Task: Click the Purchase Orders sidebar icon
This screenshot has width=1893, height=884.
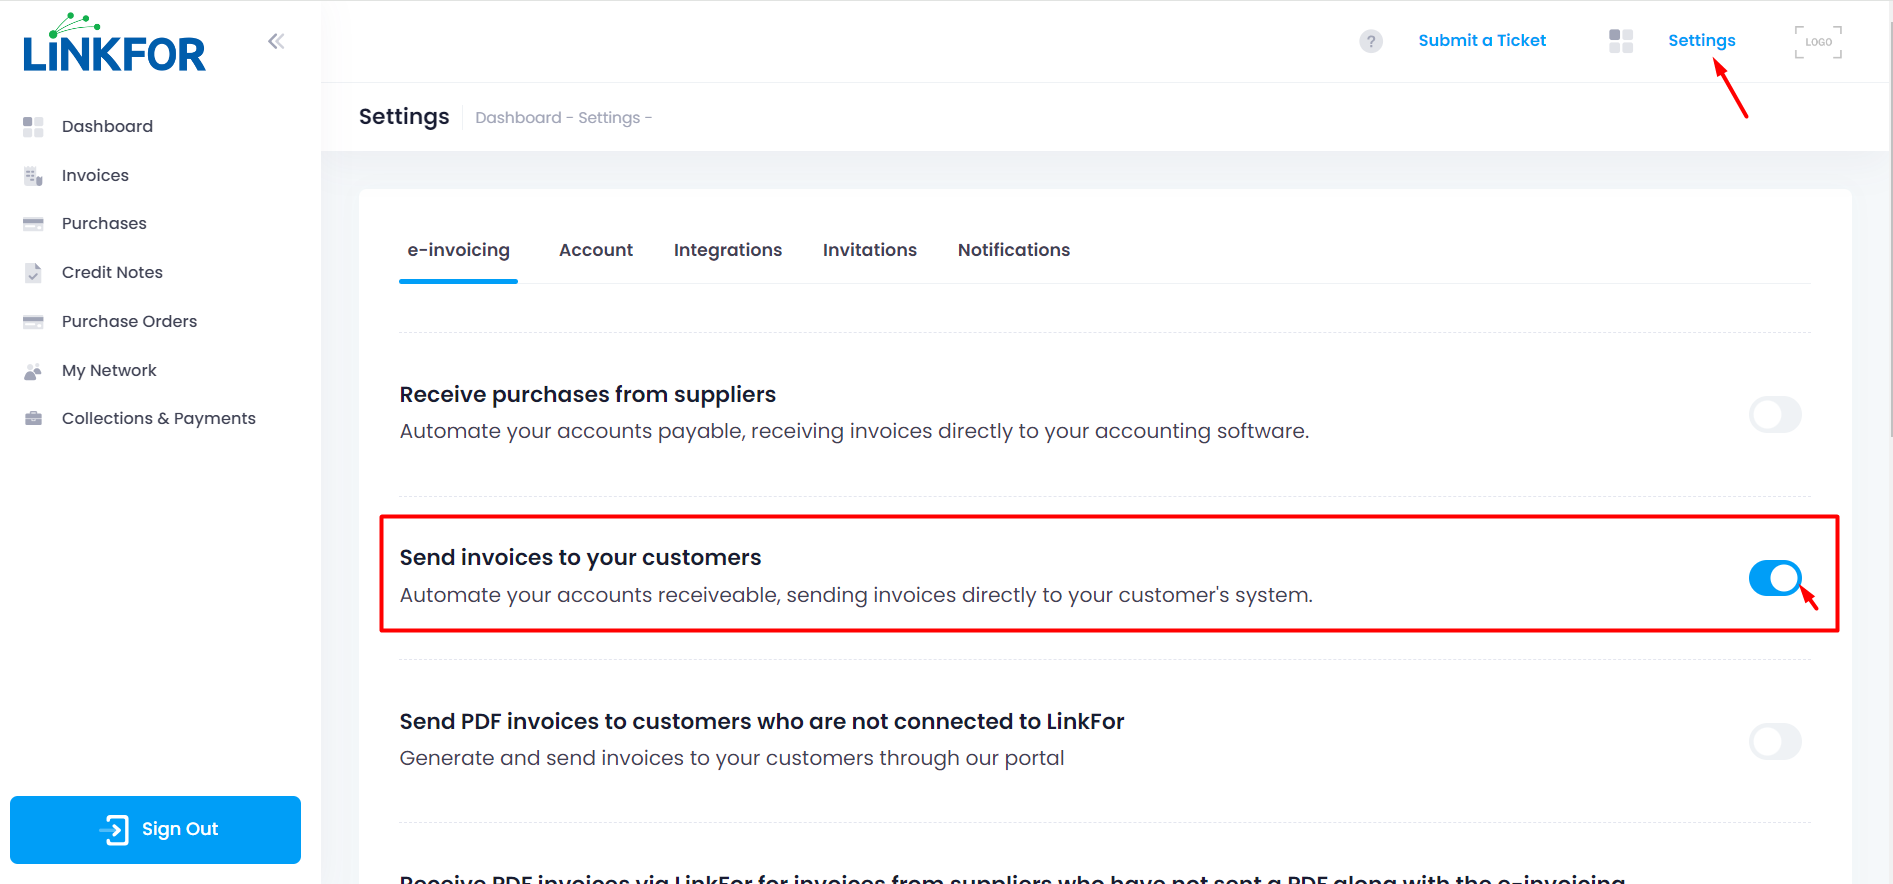Action: [x=33, y=322]
